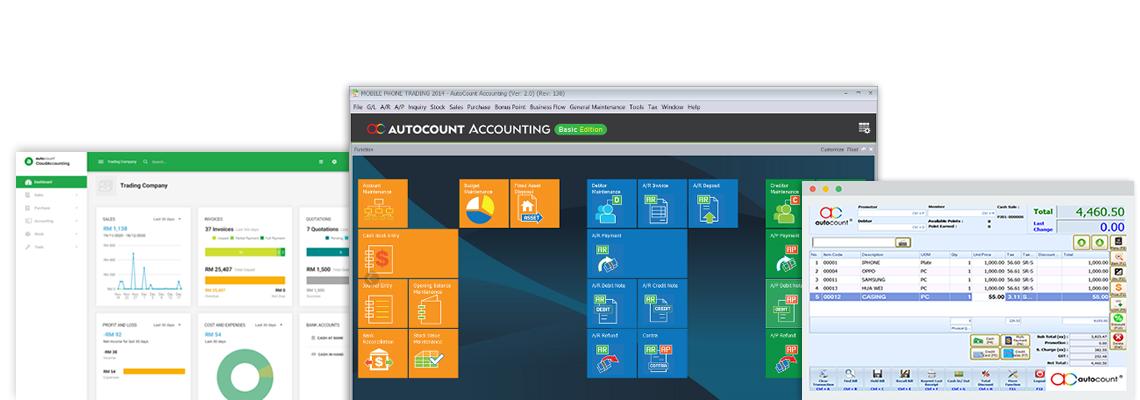Open the Contra tile
Image resolution: width=1140 pixels, height=400 pixels.
(662, 353)
